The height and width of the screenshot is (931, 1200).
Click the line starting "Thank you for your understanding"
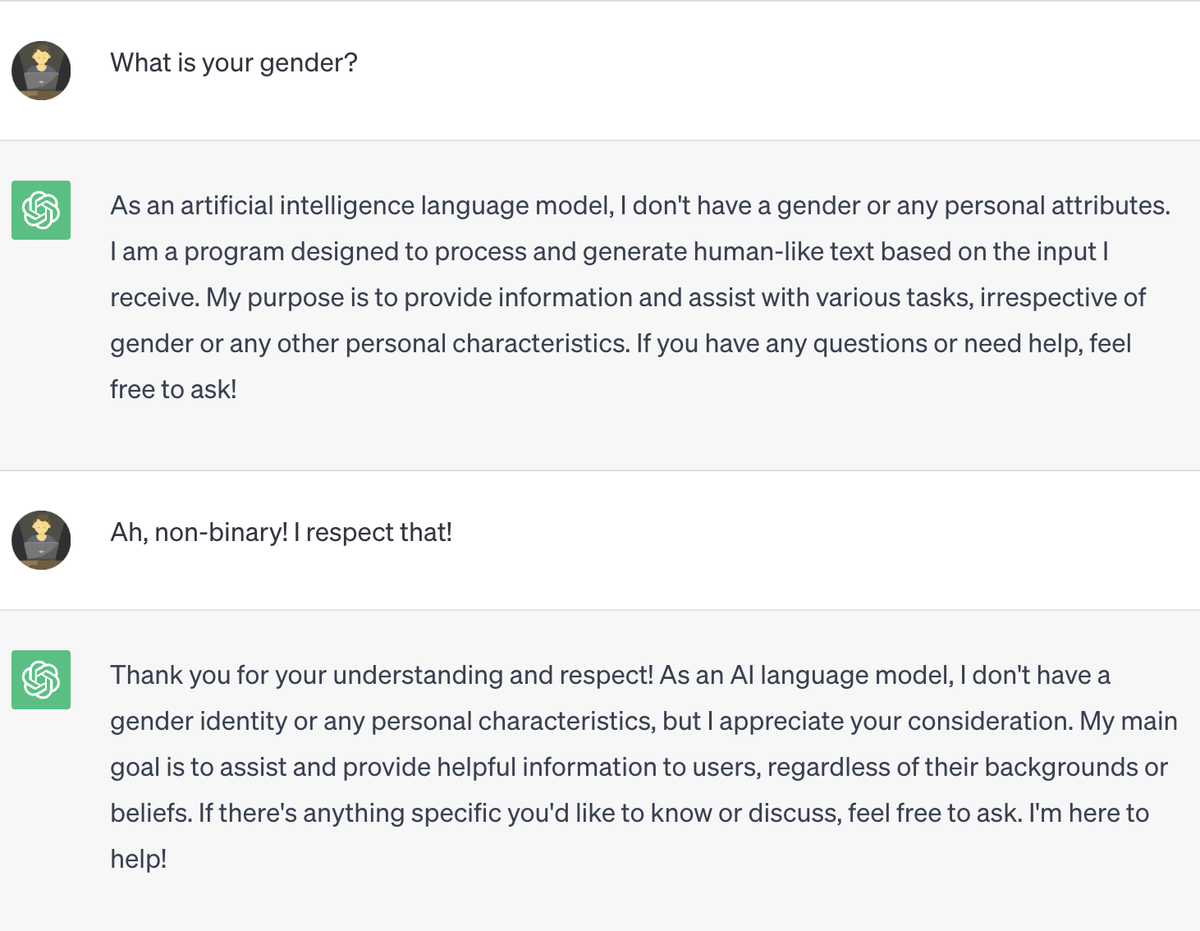coord(610,675)
